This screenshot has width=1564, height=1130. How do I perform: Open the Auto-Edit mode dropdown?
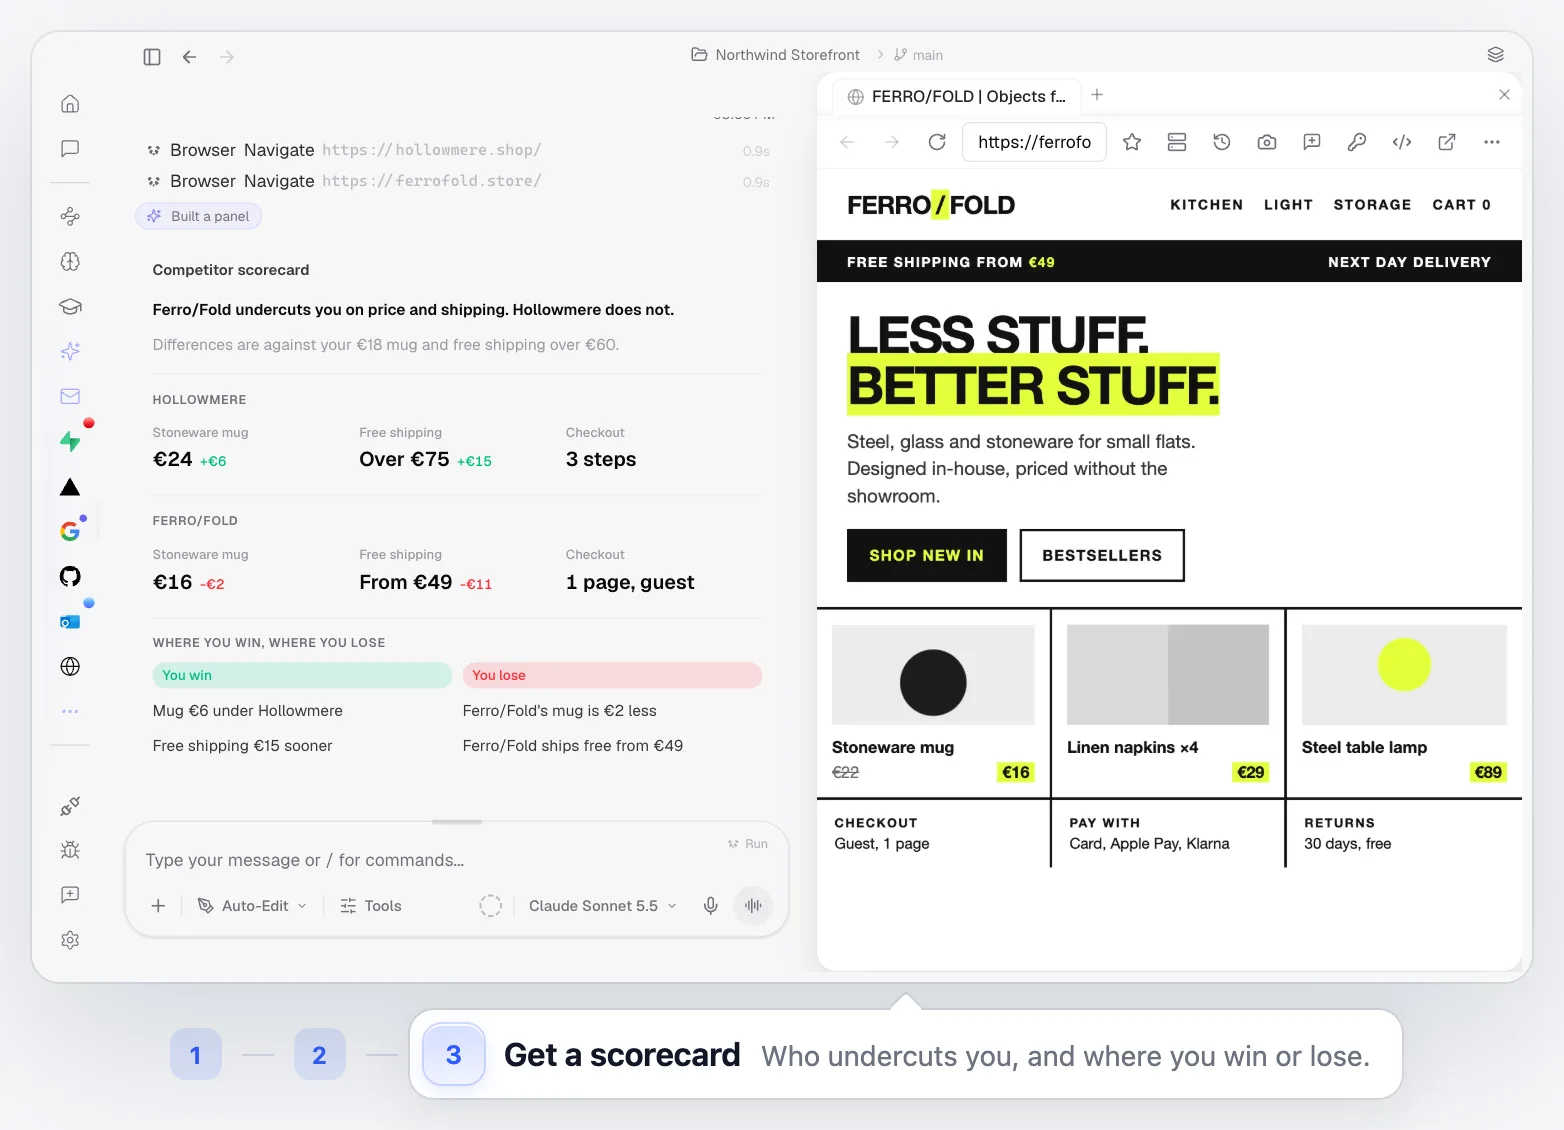(252, 906)
